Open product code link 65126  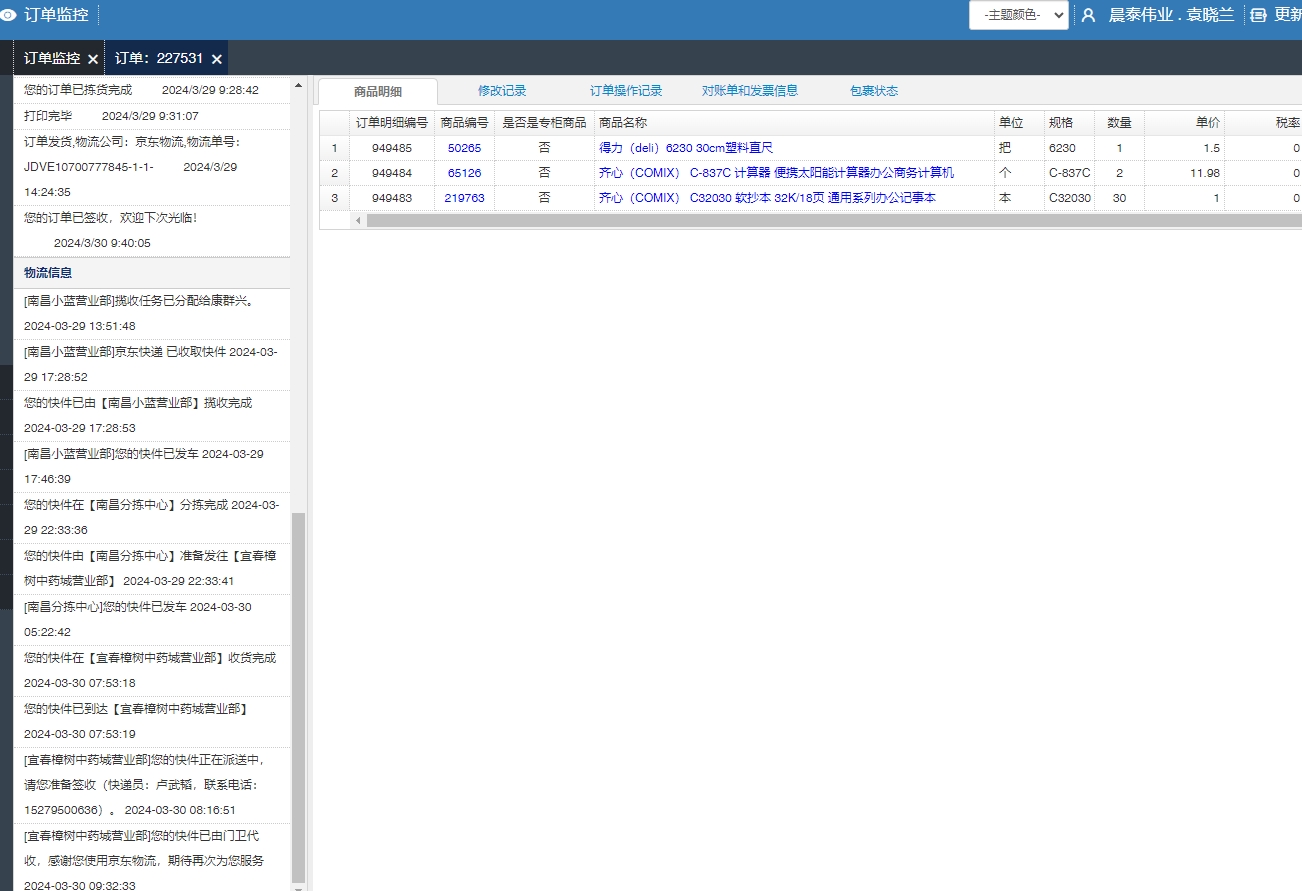(x=464, y=173)
